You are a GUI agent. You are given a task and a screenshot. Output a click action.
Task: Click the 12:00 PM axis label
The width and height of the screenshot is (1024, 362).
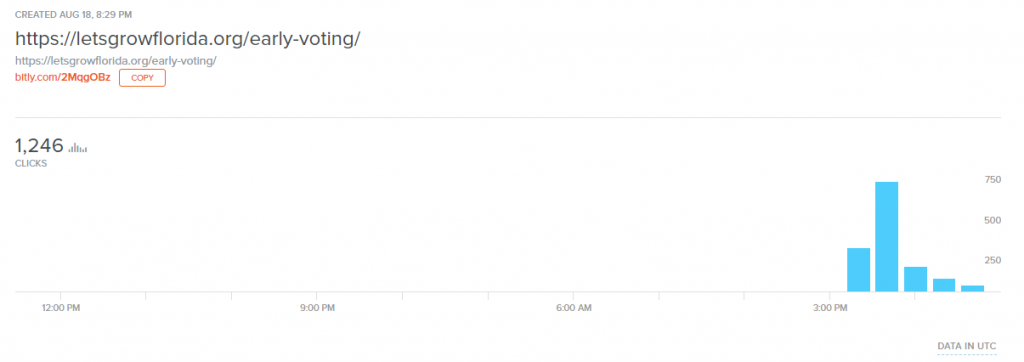[x=60, y=308]
